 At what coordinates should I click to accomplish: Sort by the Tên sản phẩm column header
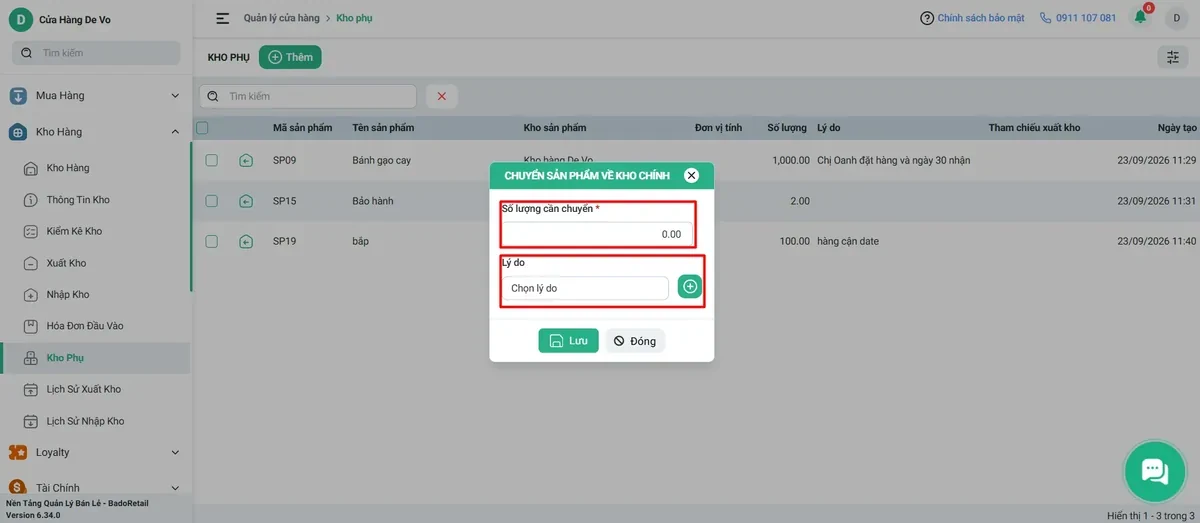click(x=383, y=128)
